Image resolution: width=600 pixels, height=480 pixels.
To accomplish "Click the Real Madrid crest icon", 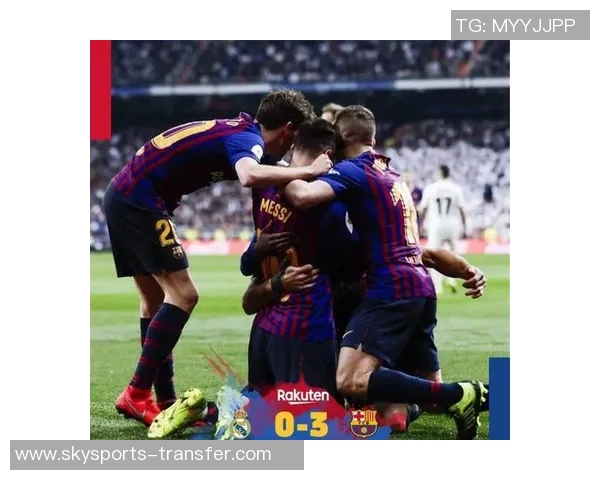I will (241, 424).
